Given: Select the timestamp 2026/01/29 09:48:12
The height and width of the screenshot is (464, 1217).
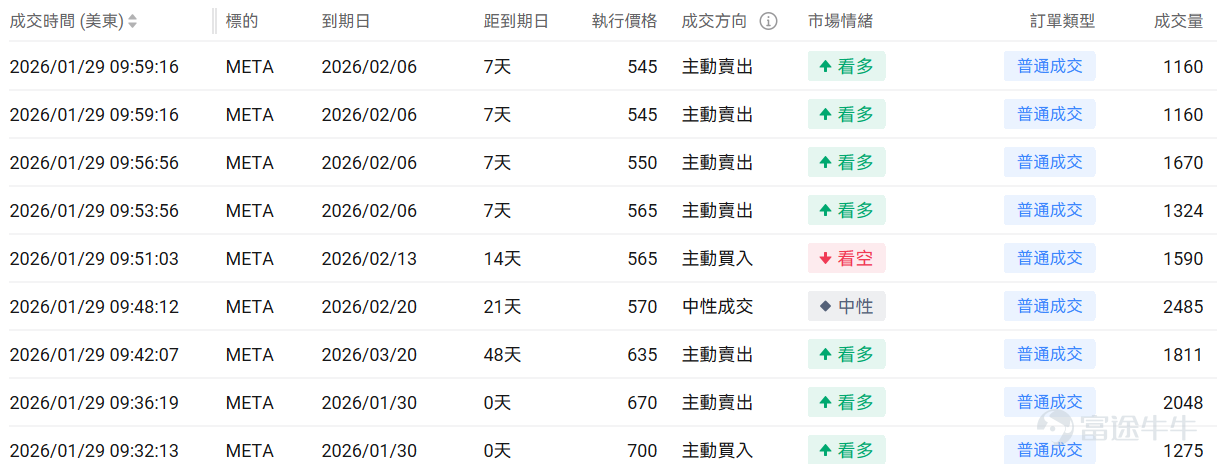Looking at the screenshot, I should 94,307.
